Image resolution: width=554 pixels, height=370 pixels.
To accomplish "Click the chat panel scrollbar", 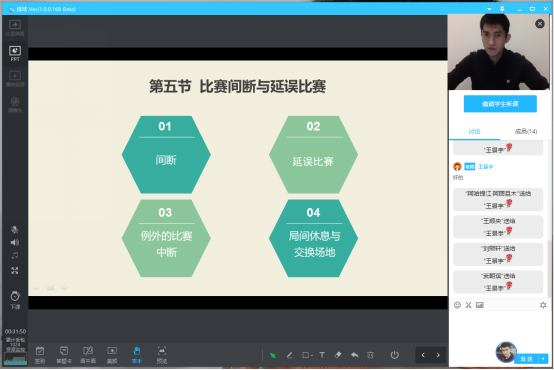I will point(550,269).
